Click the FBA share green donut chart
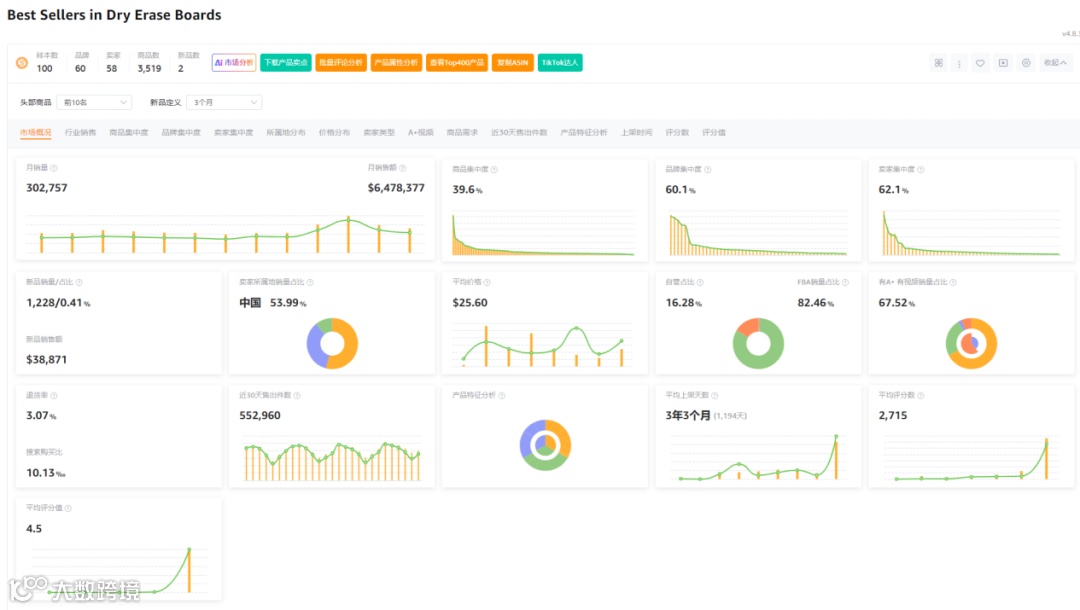 click(758, 344)
